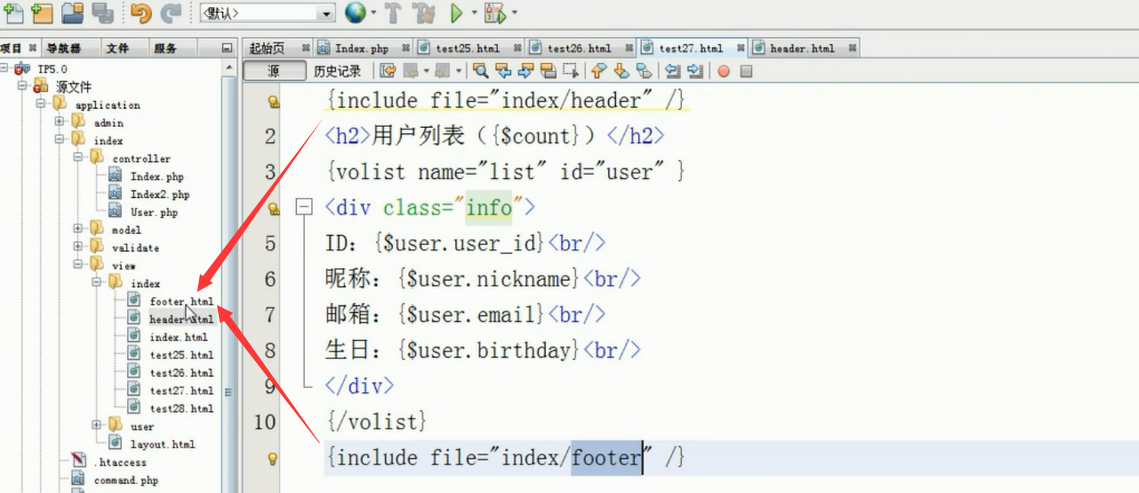The height and width of the screenshot is (493, 1139).
Task: Open the test26.html editor tab
Action: pyautogui.click(x=580, y=49)
